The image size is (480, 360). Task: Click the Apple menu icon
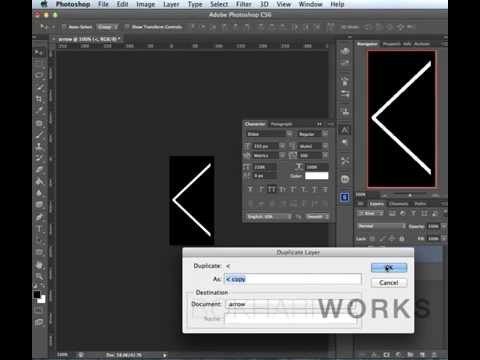[x=44, y=4]
